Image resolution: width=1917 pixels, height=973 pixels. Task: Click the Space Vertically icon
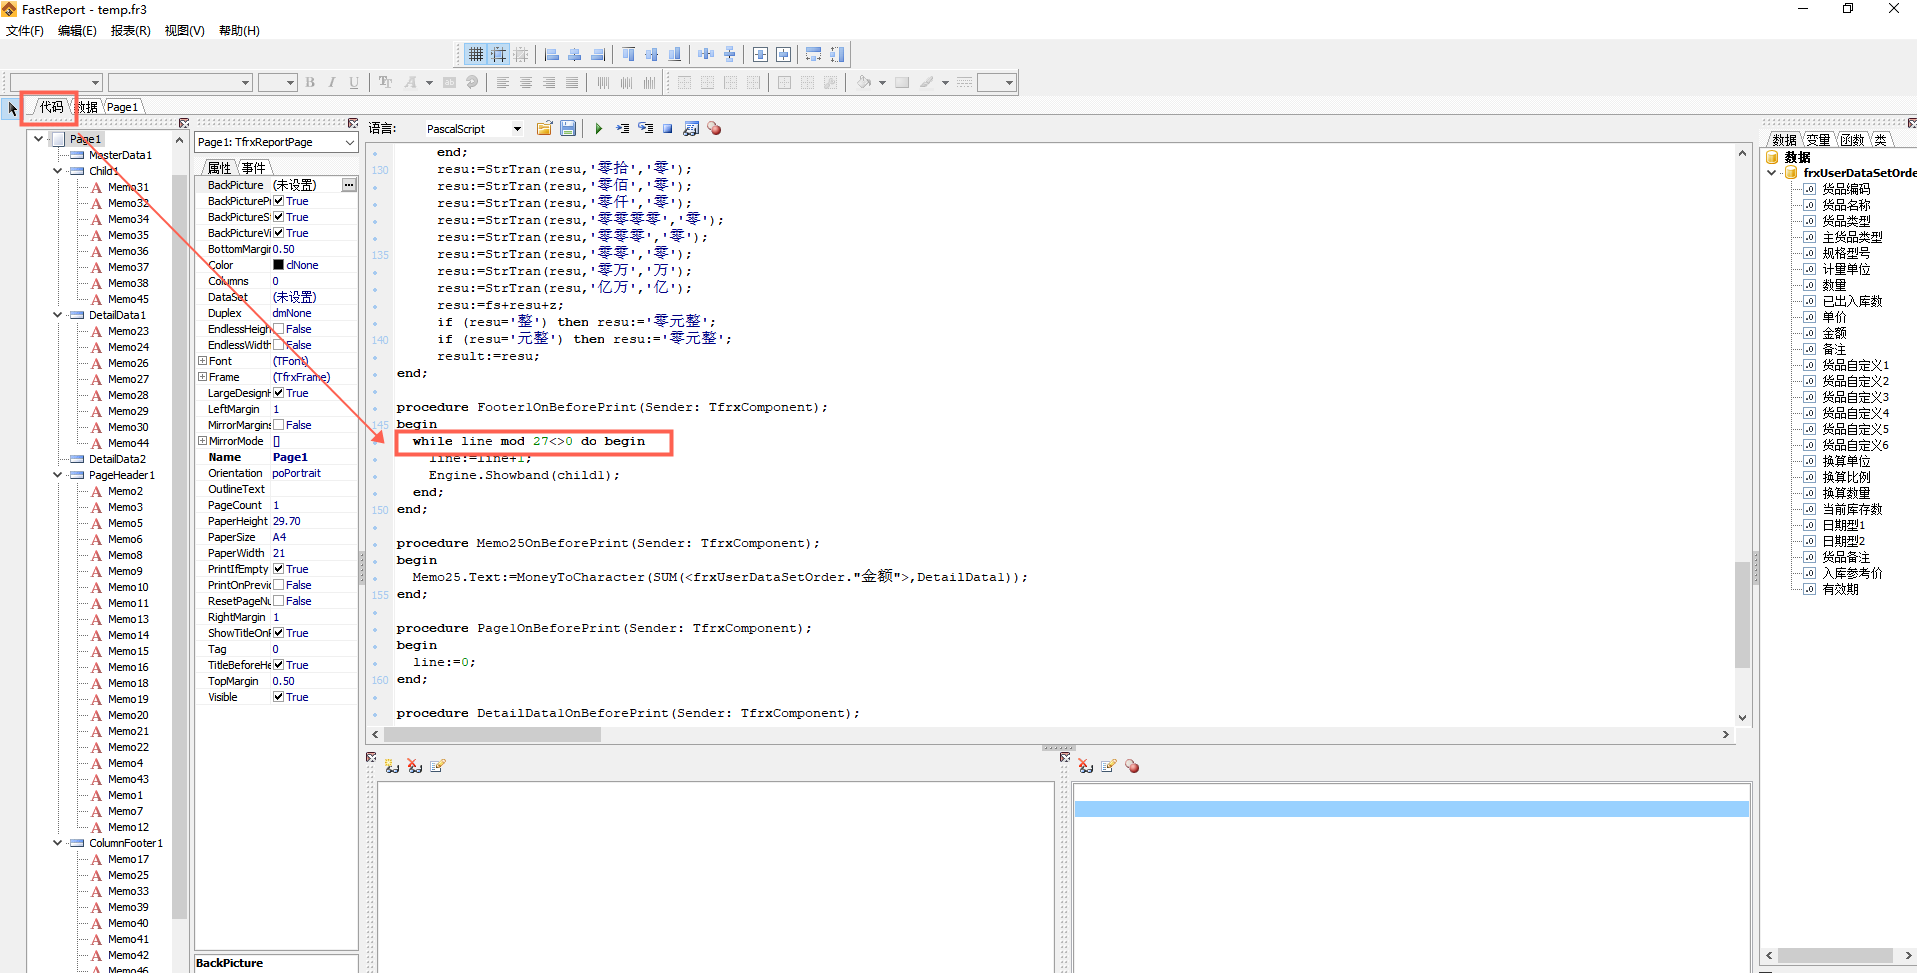729,54
